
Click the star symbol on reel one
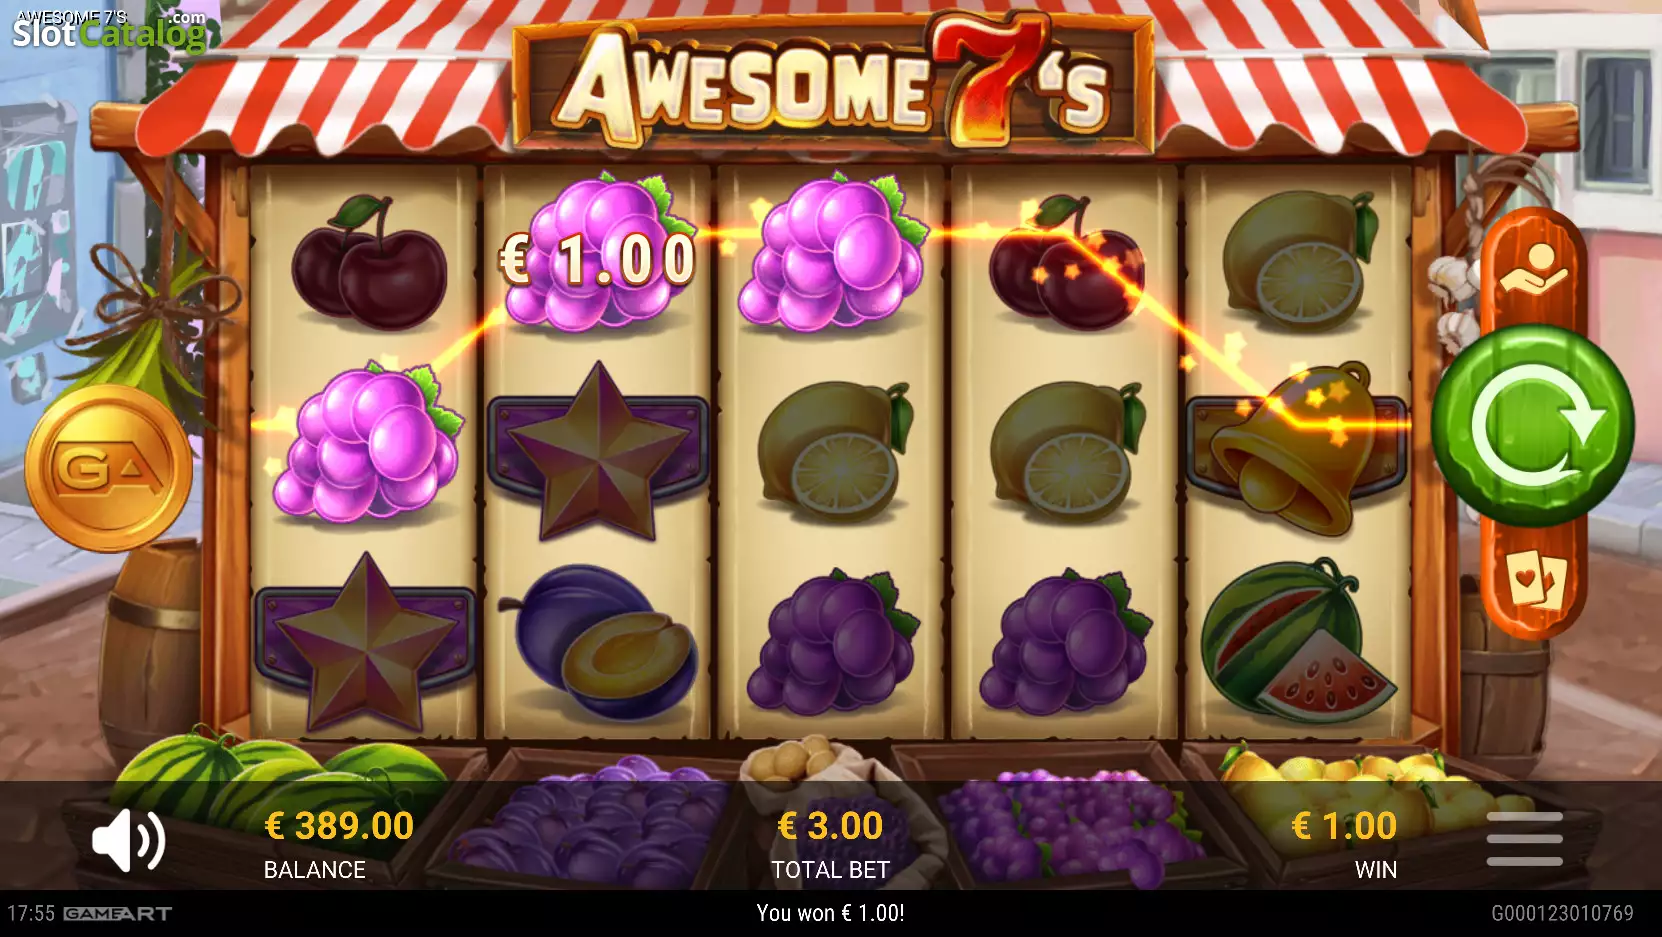[x=366, y=642]
